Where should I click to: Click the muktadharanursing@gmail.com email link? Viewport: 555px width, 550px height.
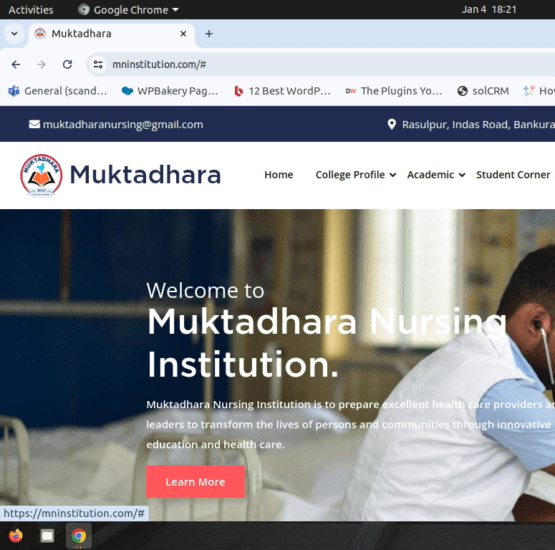tap(123, 124)
